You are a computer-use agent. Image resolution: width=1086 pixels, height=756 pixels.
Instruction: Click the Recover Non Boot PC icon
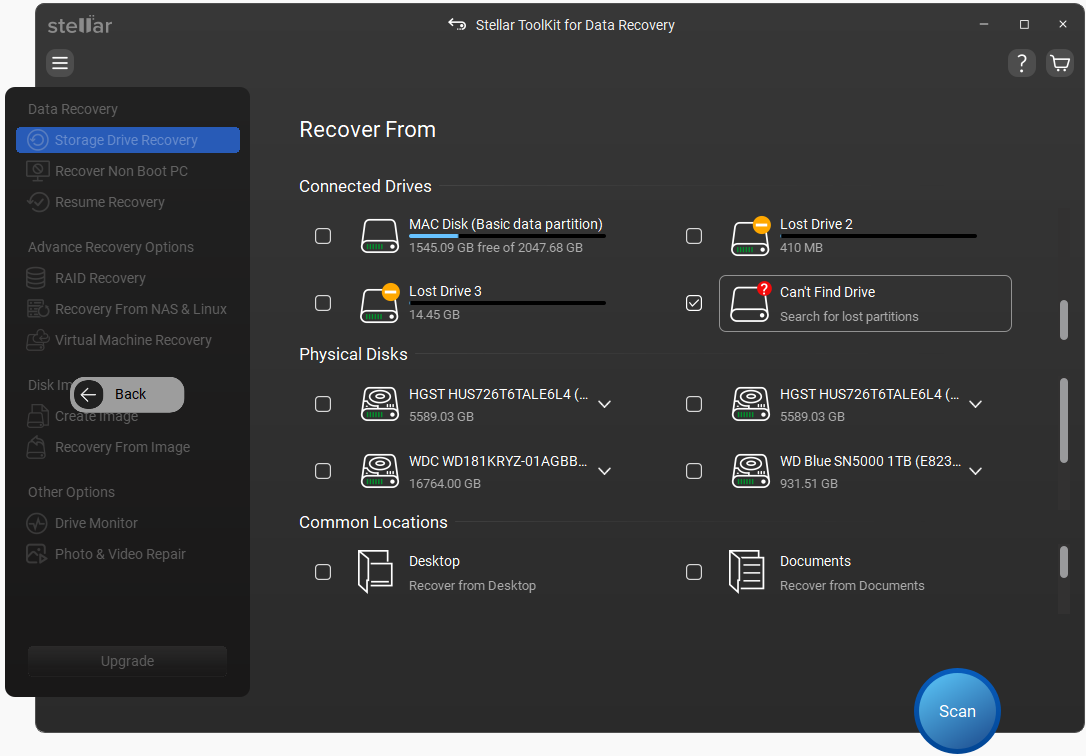tap(37, 171)
